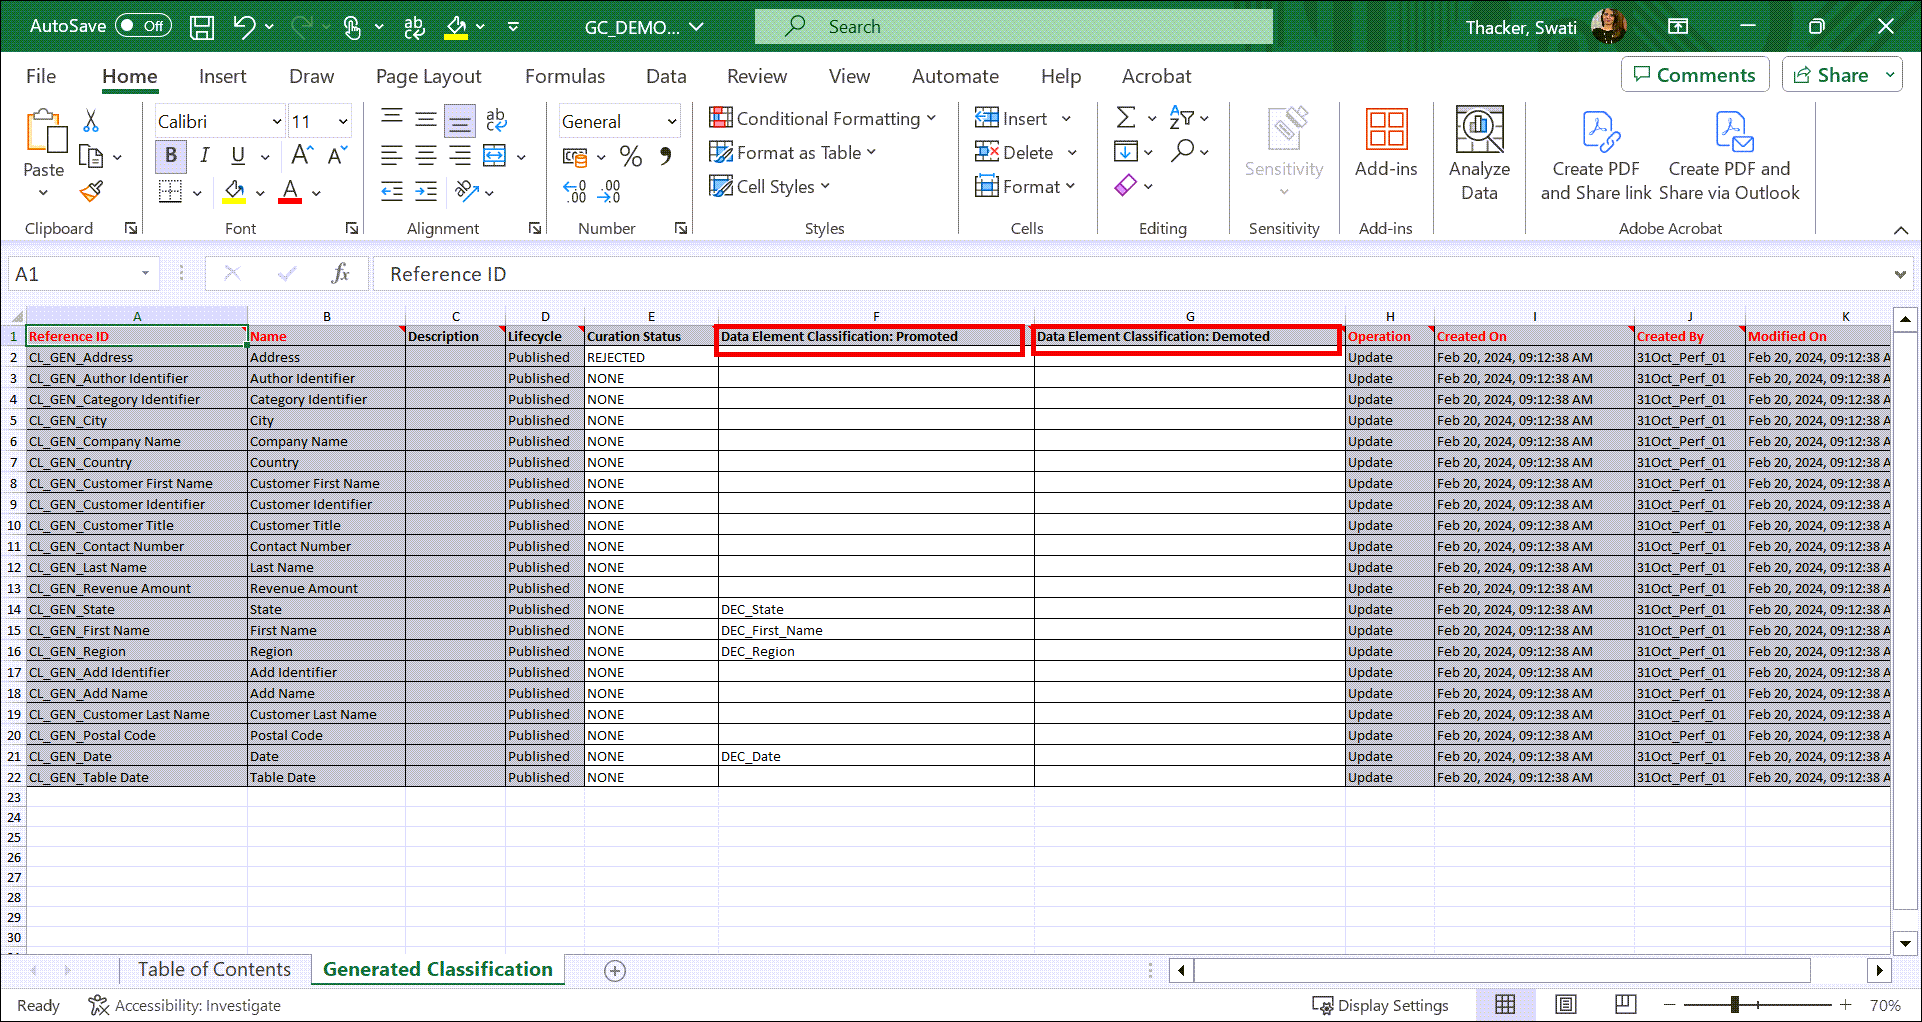
Task: Toggle the AutoSave switch
Action: tap(142, 26)
